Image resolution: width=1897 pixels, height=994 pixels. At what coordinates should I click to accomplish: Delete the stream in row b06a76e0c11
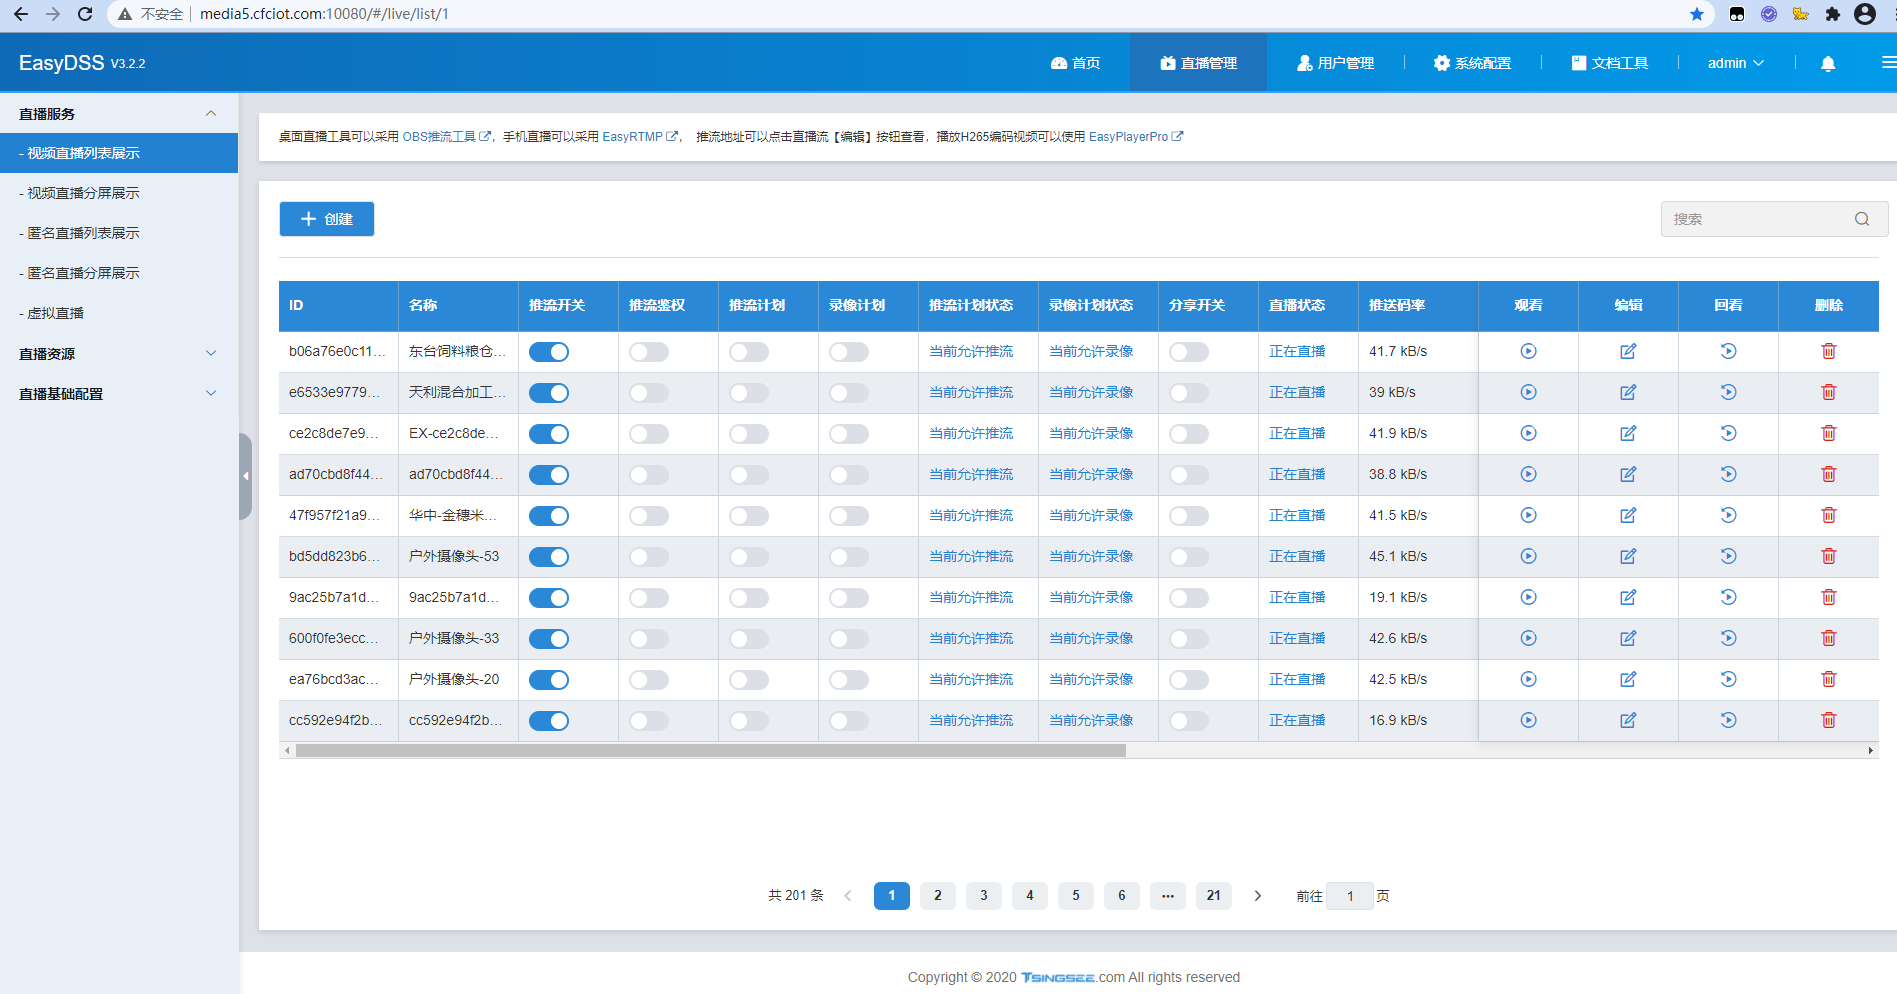tap(1828, 351)
